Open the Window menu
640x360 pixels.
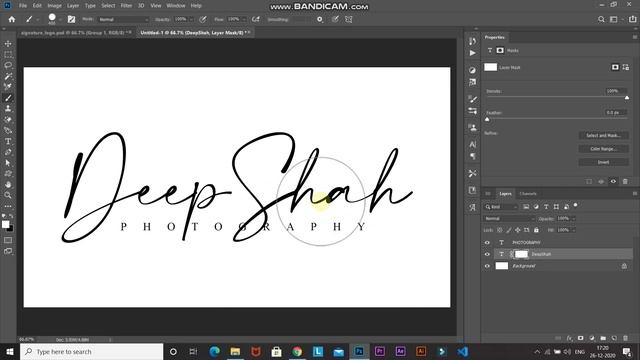coord(176,6)
